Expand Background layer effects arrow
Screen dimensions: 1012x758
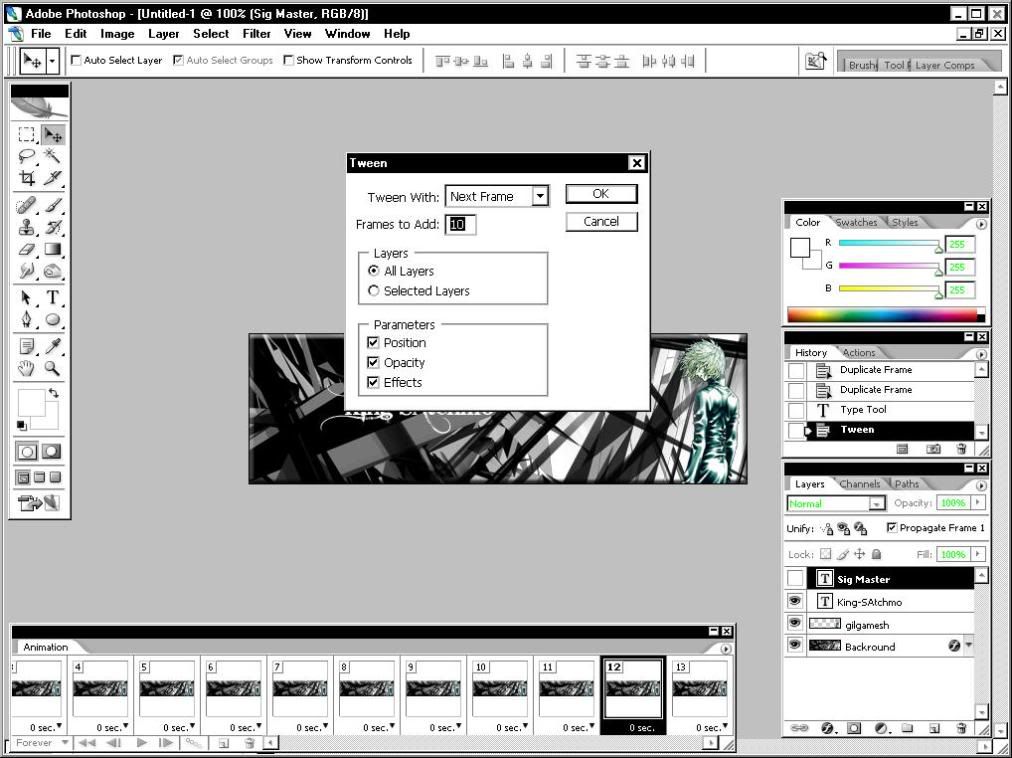[969, 645]
